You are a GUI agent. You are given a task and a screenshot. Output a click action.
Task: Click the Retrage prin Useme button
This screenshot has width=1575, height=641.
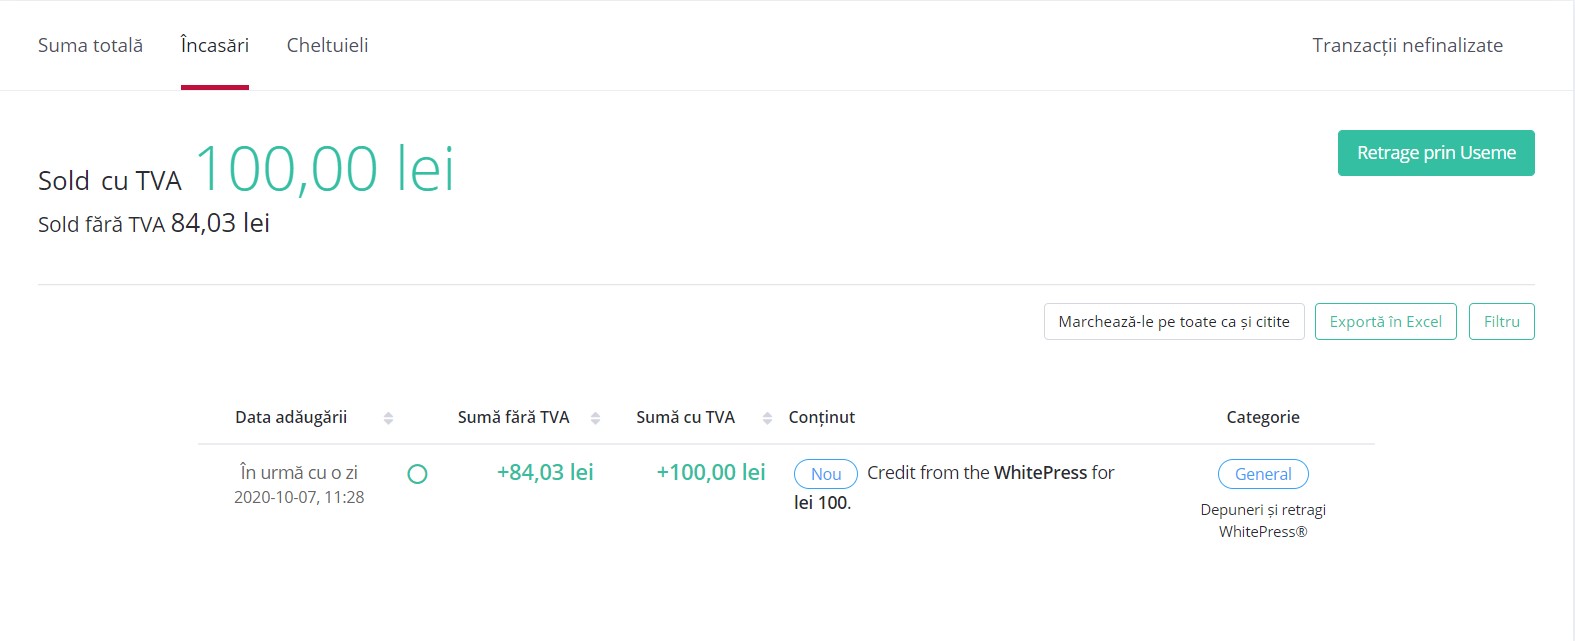click(1436, 153)
